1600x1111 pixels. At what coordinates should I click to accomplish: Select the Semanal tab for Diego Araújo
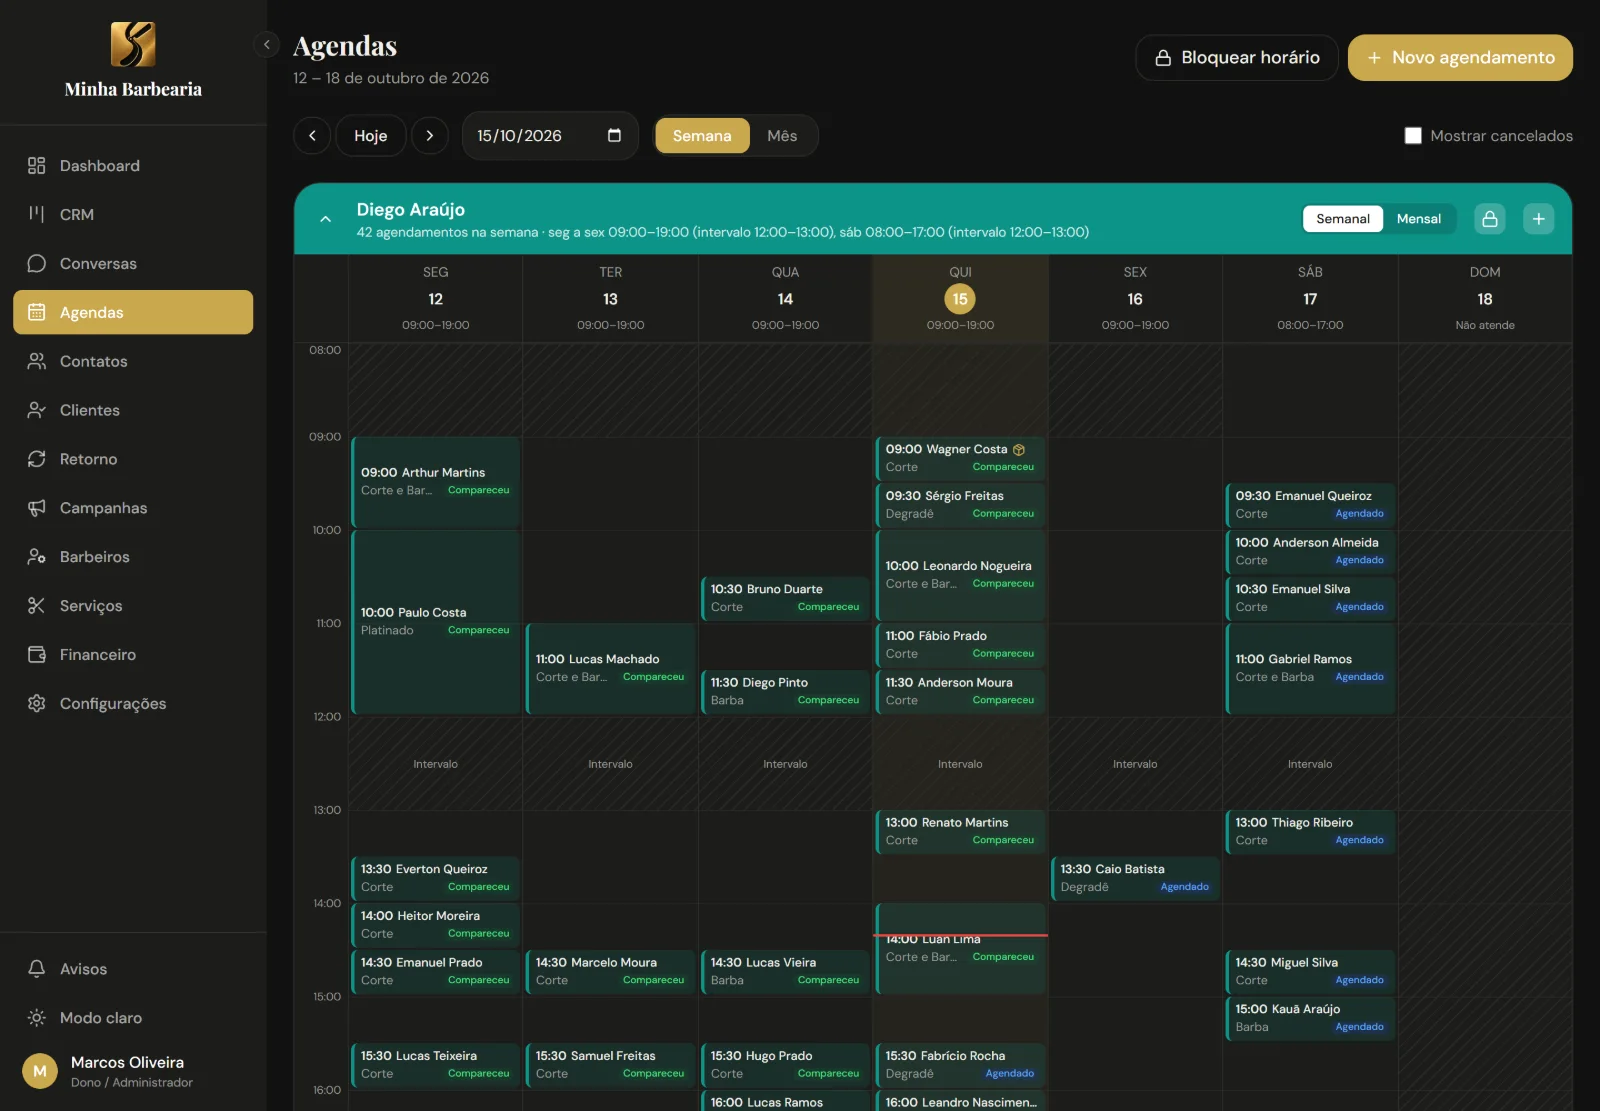click(x=1343, y=219)
